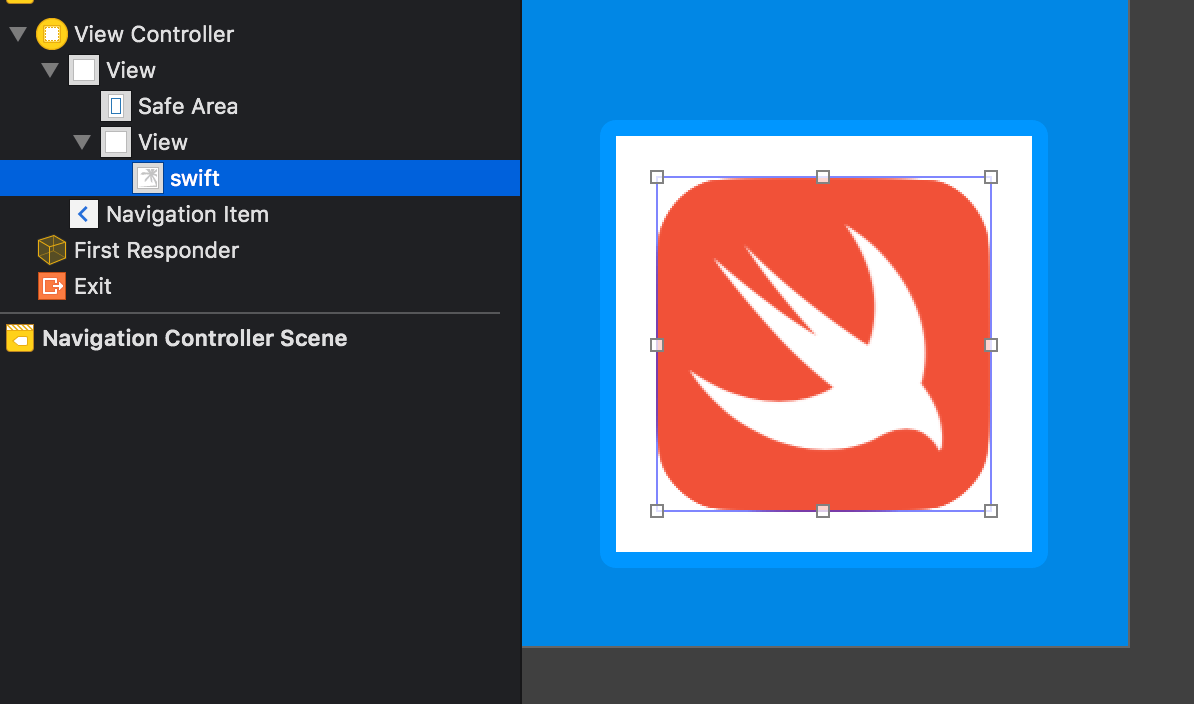Click the top-level View's white square icon
This screenshot has height=704, width=1194.
[84, 70]
